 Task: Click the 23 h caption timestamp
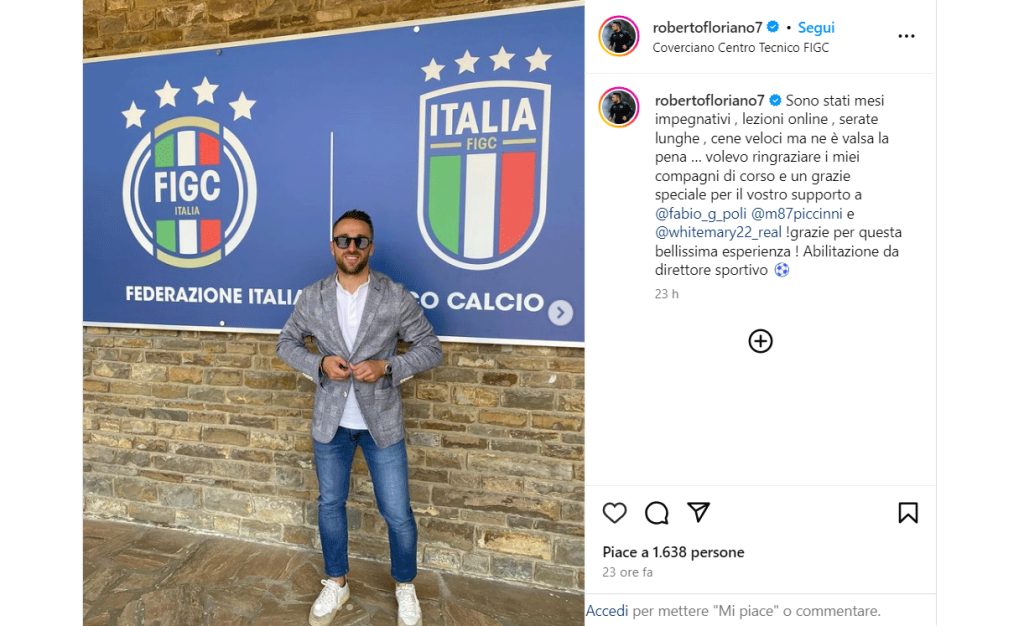[x=666, y=294]
